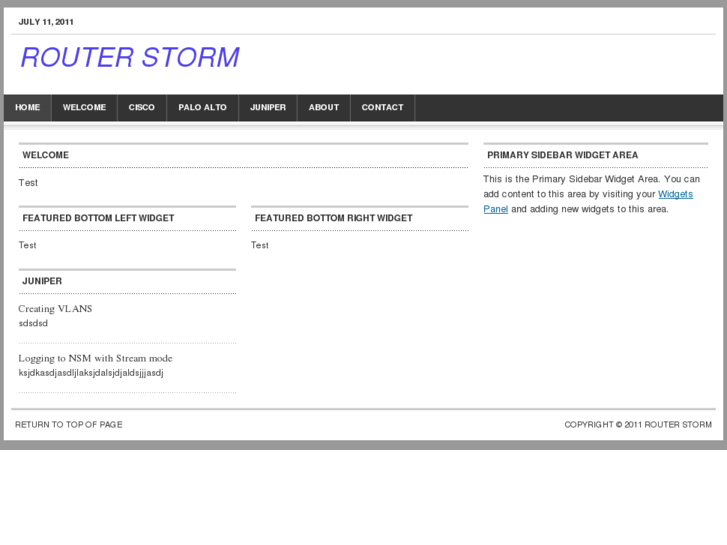This screenshot has height=545, width=727.
Task: Click Test under Featured Bottom Left Widget
Action: (x=27, y=245)
